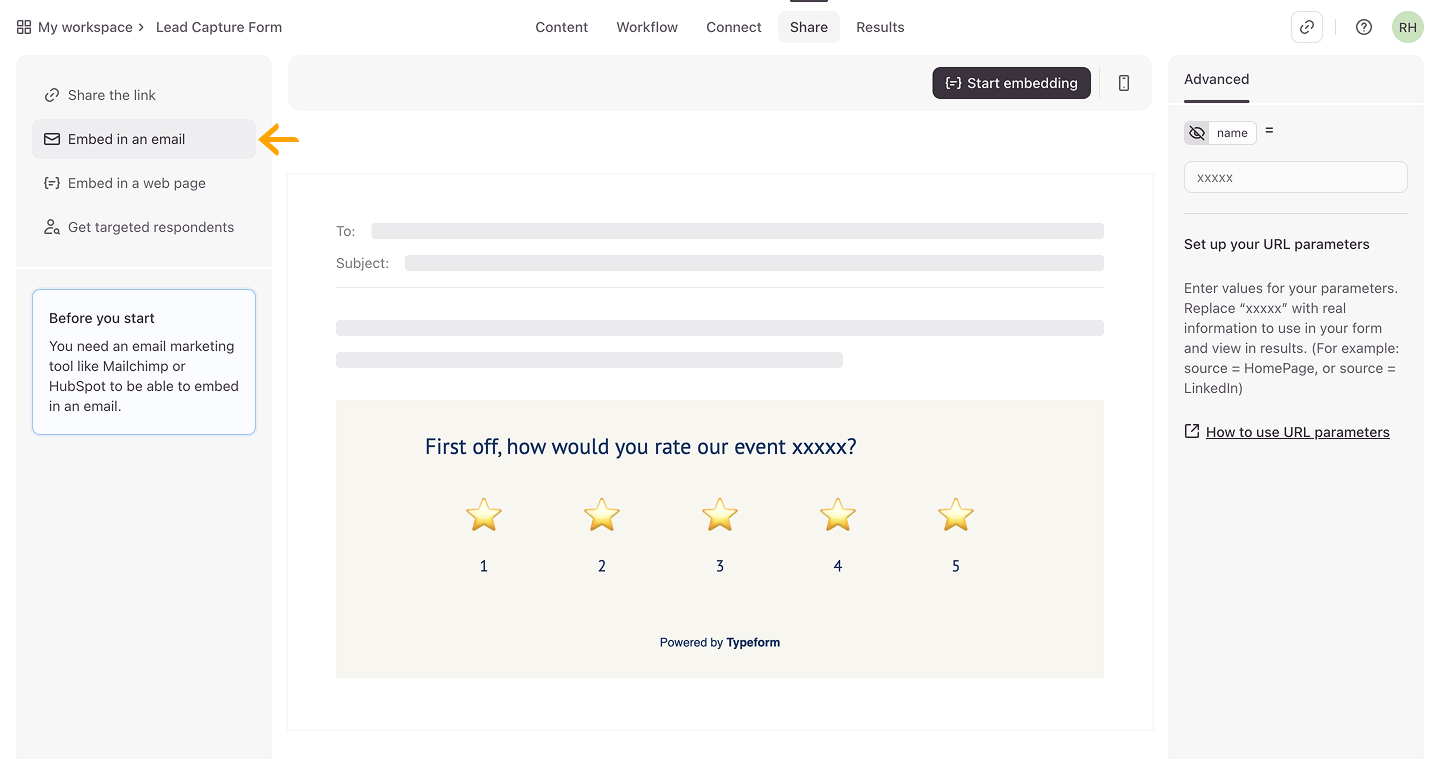Click the third star rating
1440x759 pixels.
coord(720,515)
